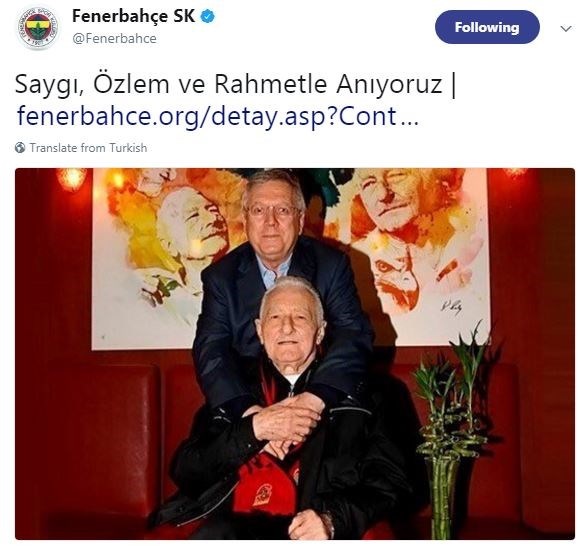Click the blue verified badge
The image size is (578, 546).
click(x=208, y=16)
